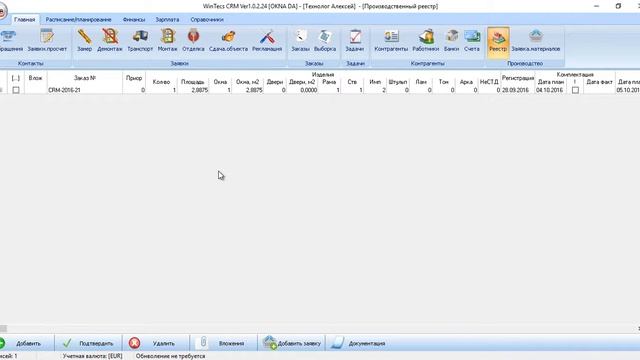Click the Влож column header
Screen dimensions: 640x360
36,78
